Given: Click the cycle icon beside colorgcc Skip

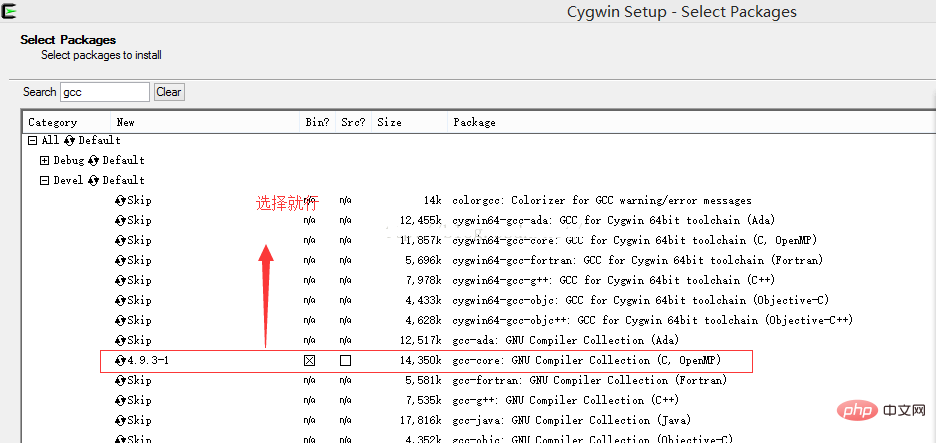Looking at the screenshot, I should pyautogui.click(x=121, y=201).
